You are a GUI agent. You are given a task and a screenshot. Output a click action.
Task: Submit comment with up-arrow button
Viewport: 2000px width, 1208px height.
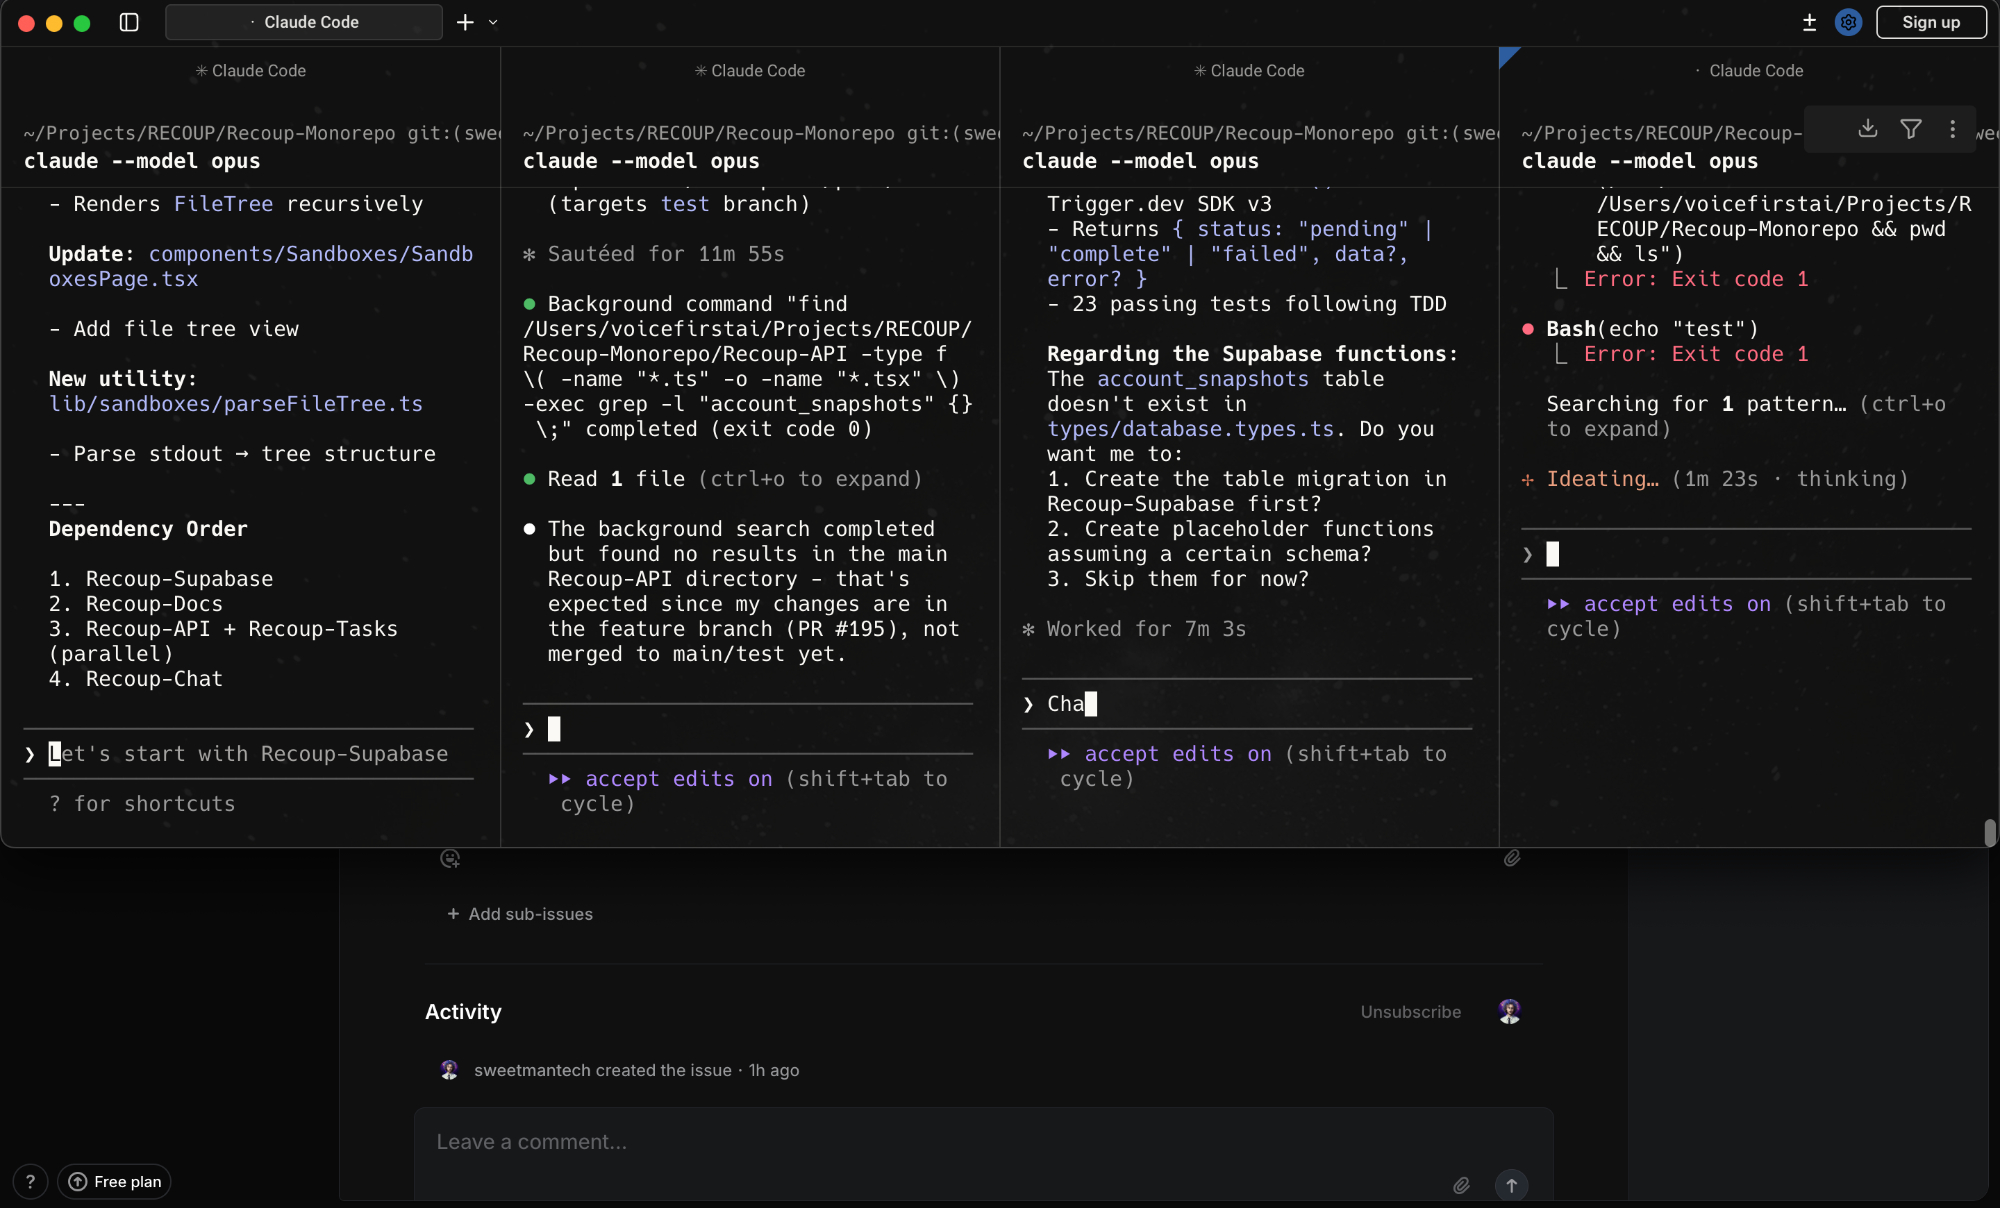pyautogui.click(x=1511, y=1185)
